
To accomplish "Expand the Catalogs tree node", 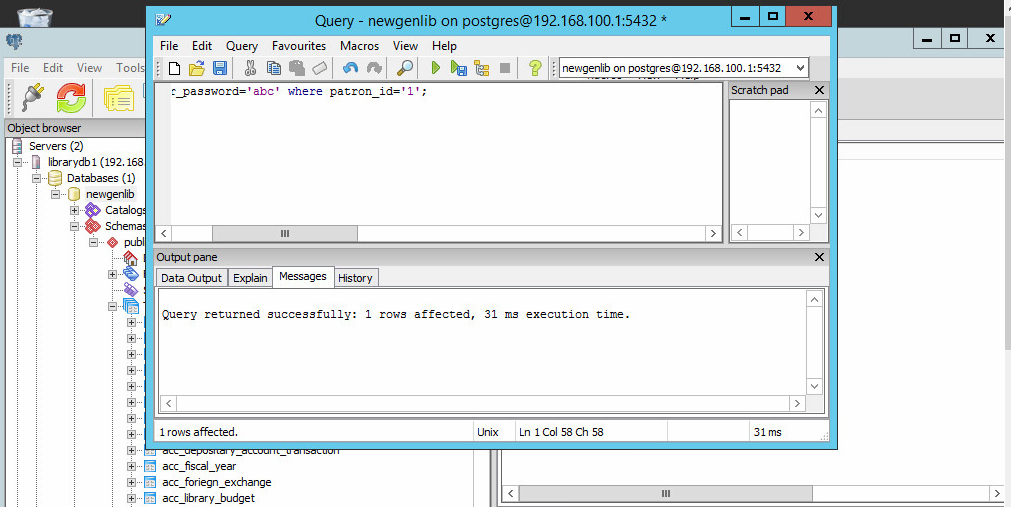I will (75, 210).
